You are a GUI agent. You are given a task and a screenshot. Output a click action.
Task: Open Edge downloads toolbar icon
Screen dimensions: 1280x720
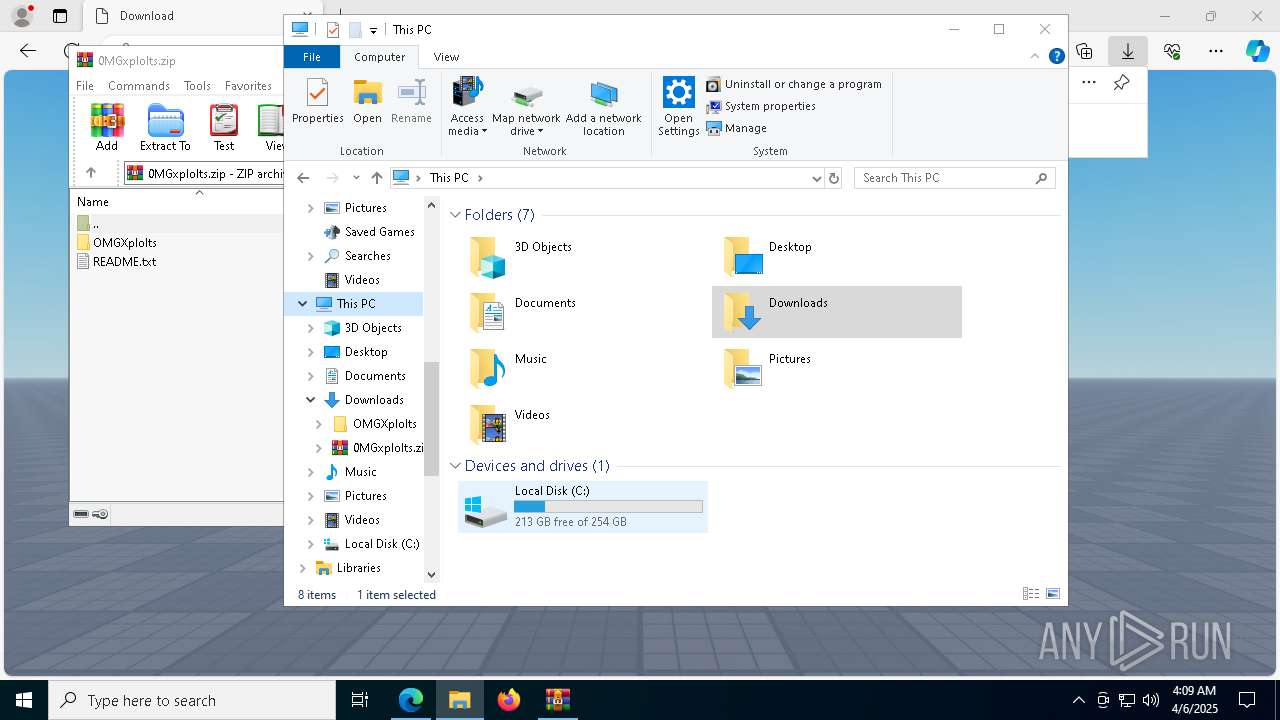(1128, 51)
